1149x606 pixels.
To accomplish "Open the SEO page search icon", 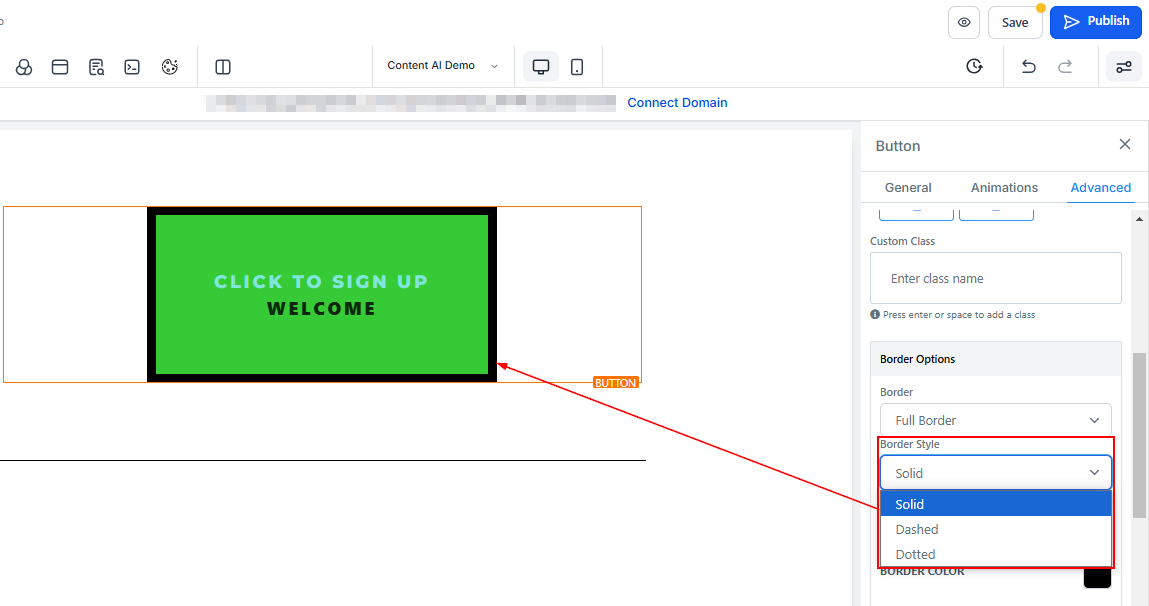I will pos(96,67).
